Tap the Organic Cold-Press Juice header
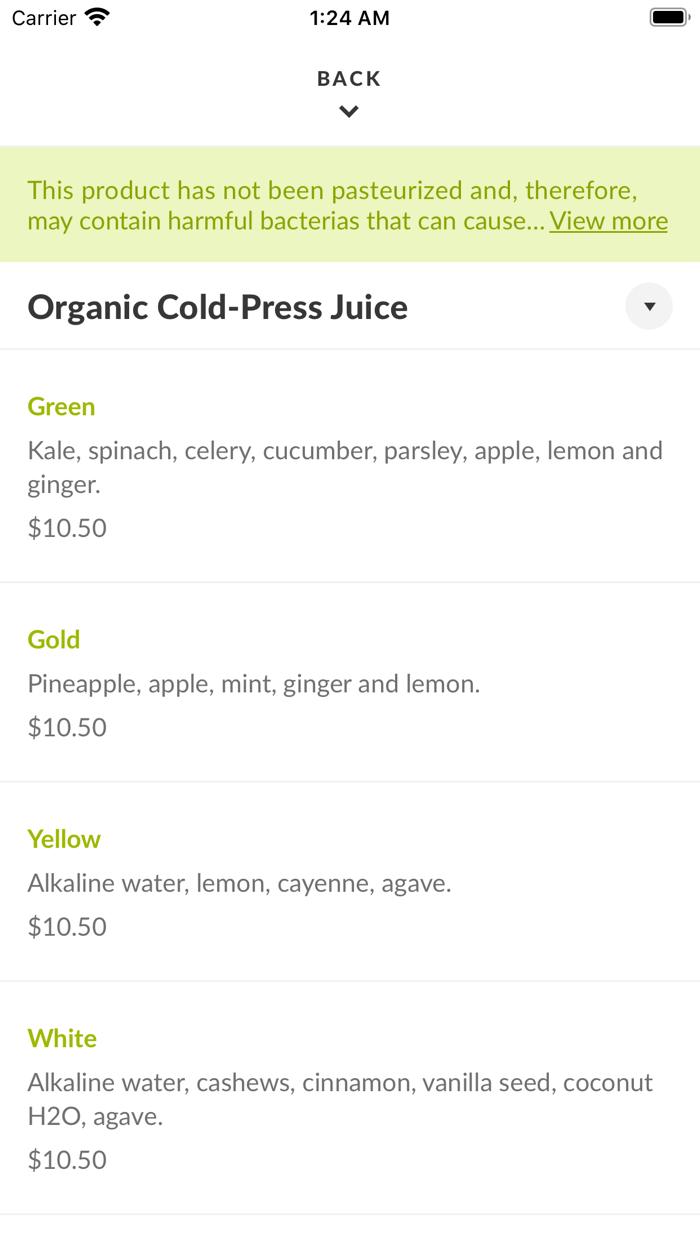This screenshot has height=1244, width=700. [x=218, y=306]
